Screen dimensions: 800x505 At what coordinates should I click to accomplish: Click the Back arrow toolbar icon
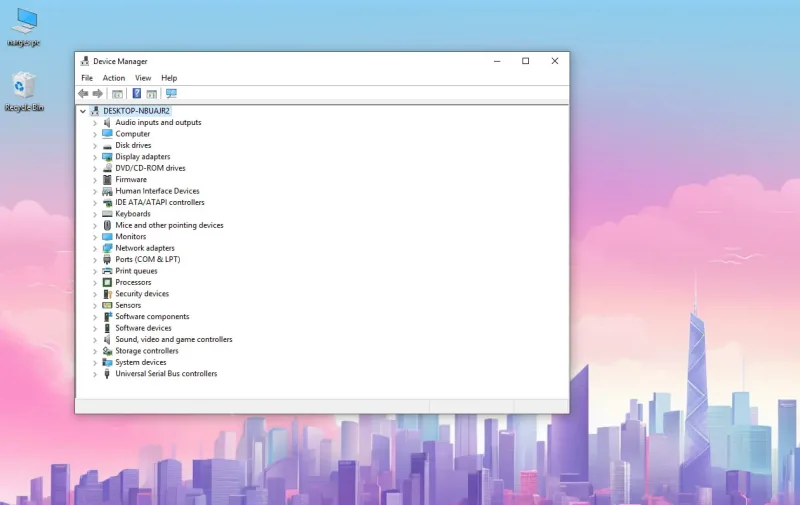tap(83, 93)
